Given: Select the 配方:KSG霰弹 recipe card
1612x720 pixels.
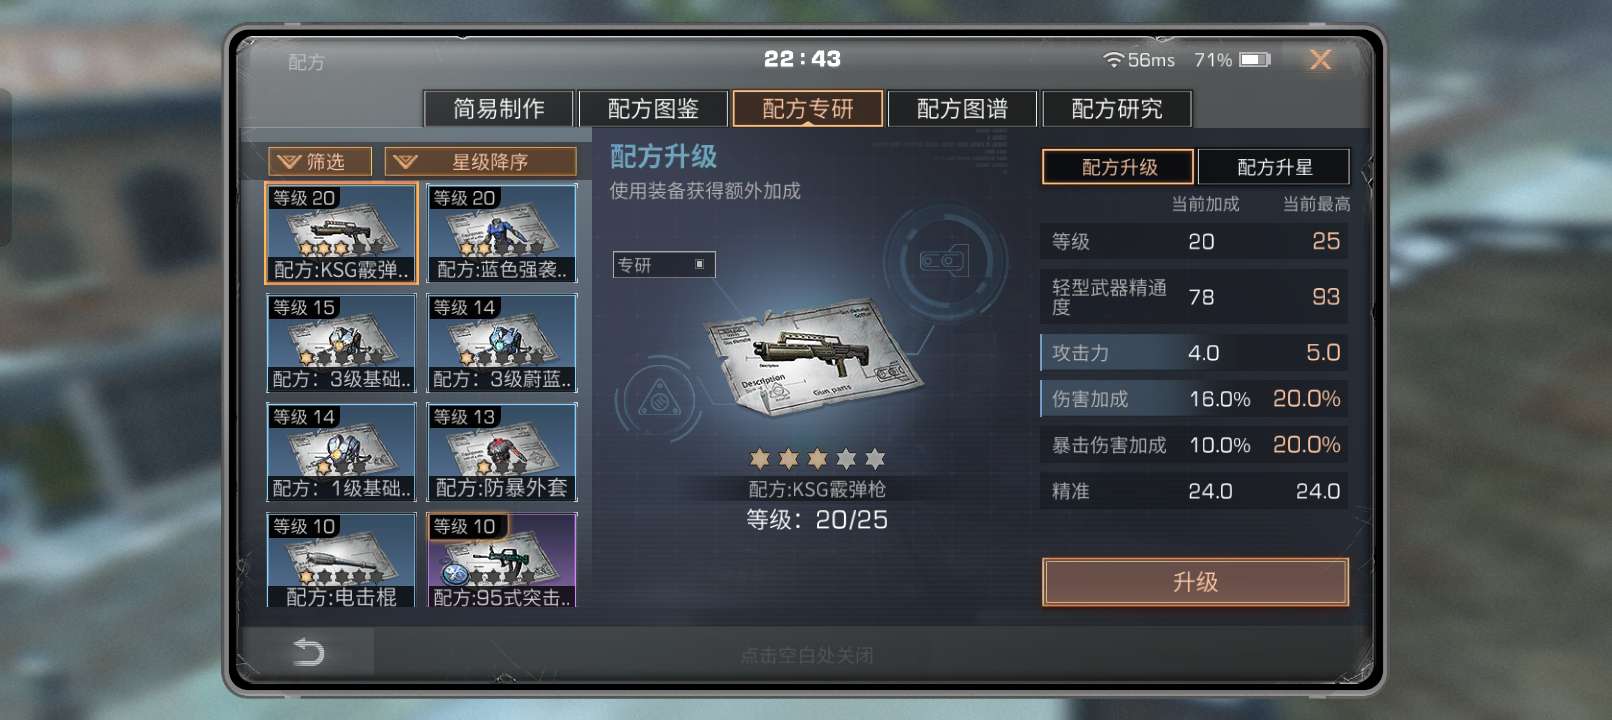Looking at the screenshot, I should point(341,233).
